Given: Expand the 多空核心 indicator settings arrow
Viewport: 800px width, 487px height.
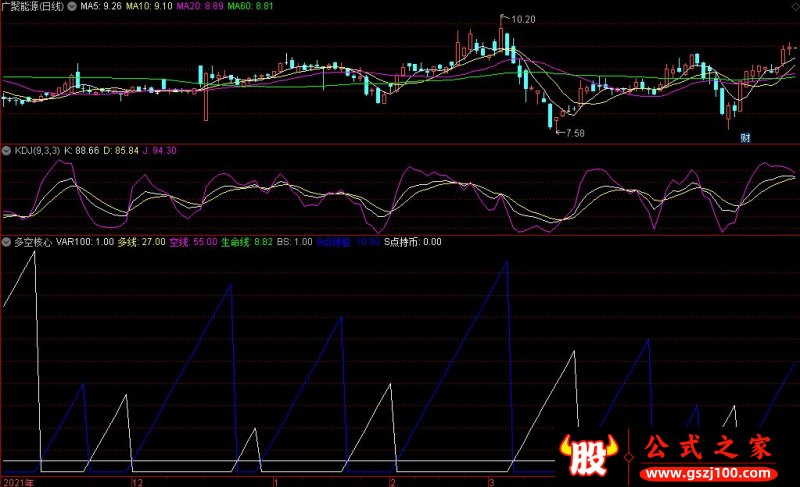Looking at the screenshot, I should point(6,242).
